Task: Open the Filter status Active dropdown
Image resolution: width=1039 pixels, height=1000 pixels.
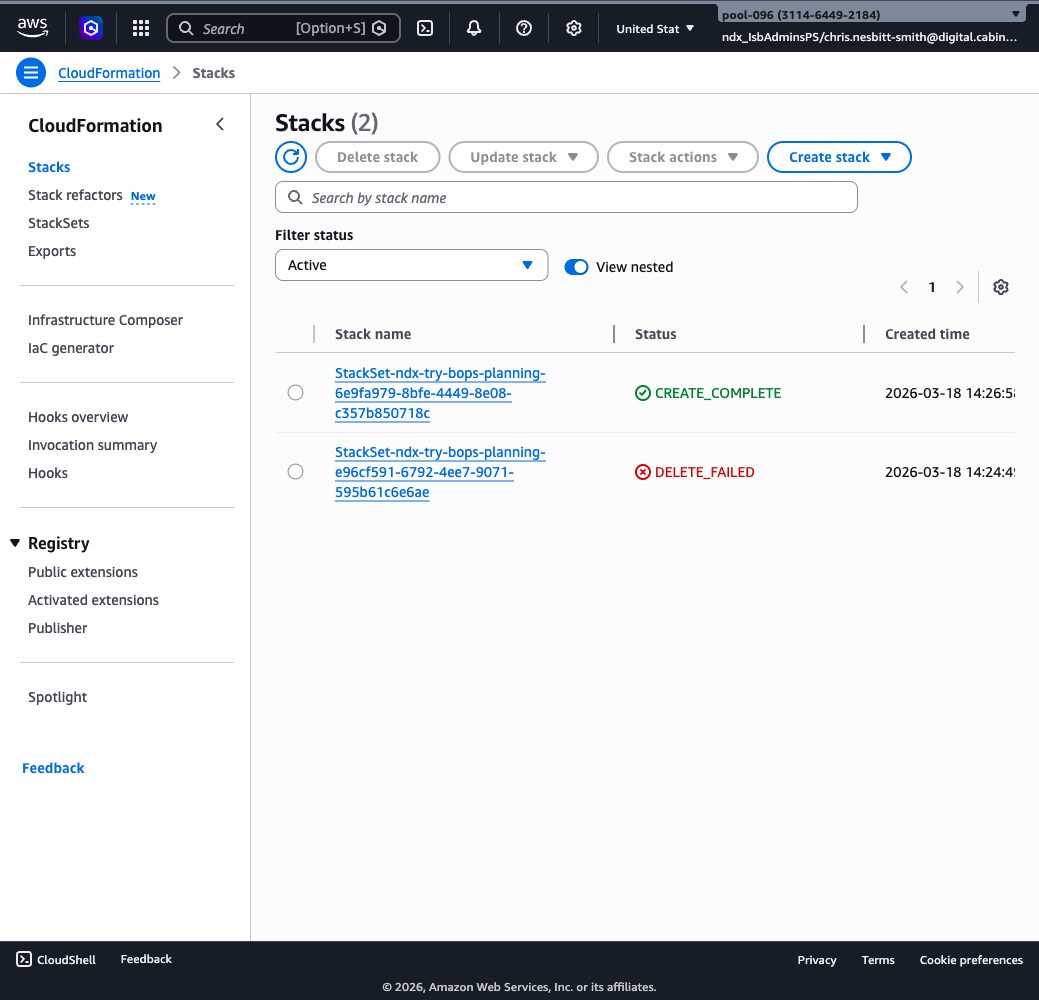Action: tap(411, 265)
